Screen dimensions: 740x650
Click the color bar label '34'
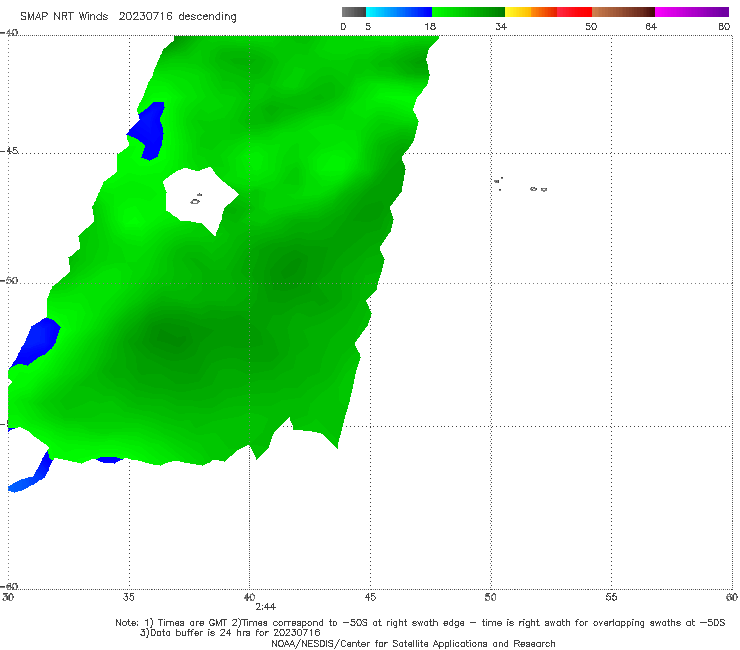(501, 27)
